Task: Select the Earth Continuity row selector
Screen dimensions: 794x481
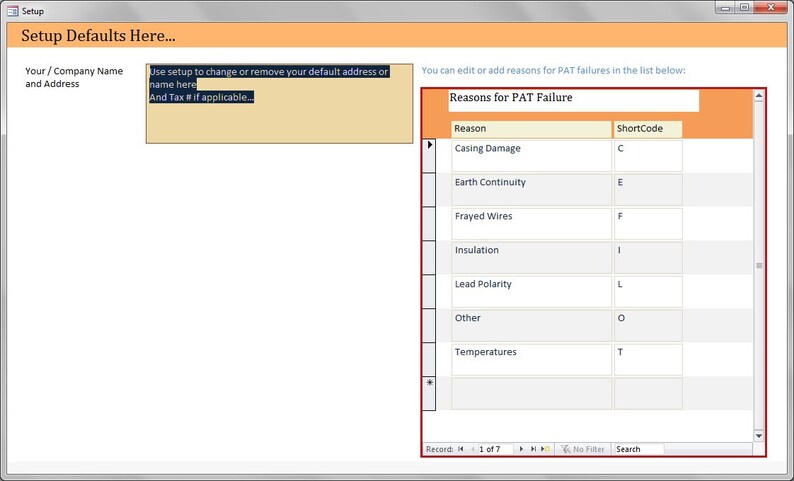Action: tap(428, 190)
